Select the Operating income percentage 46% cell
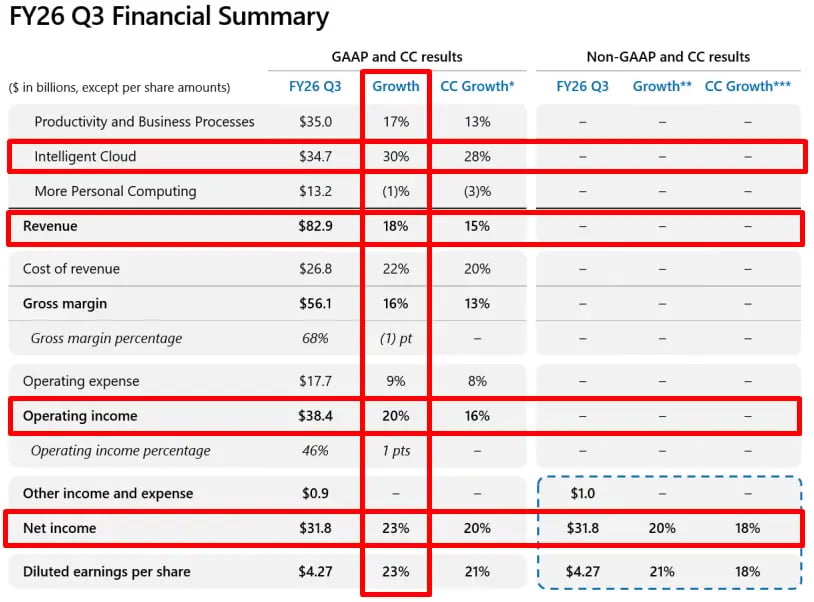Viewport: 814px width, 602px height. pos(315,450)
